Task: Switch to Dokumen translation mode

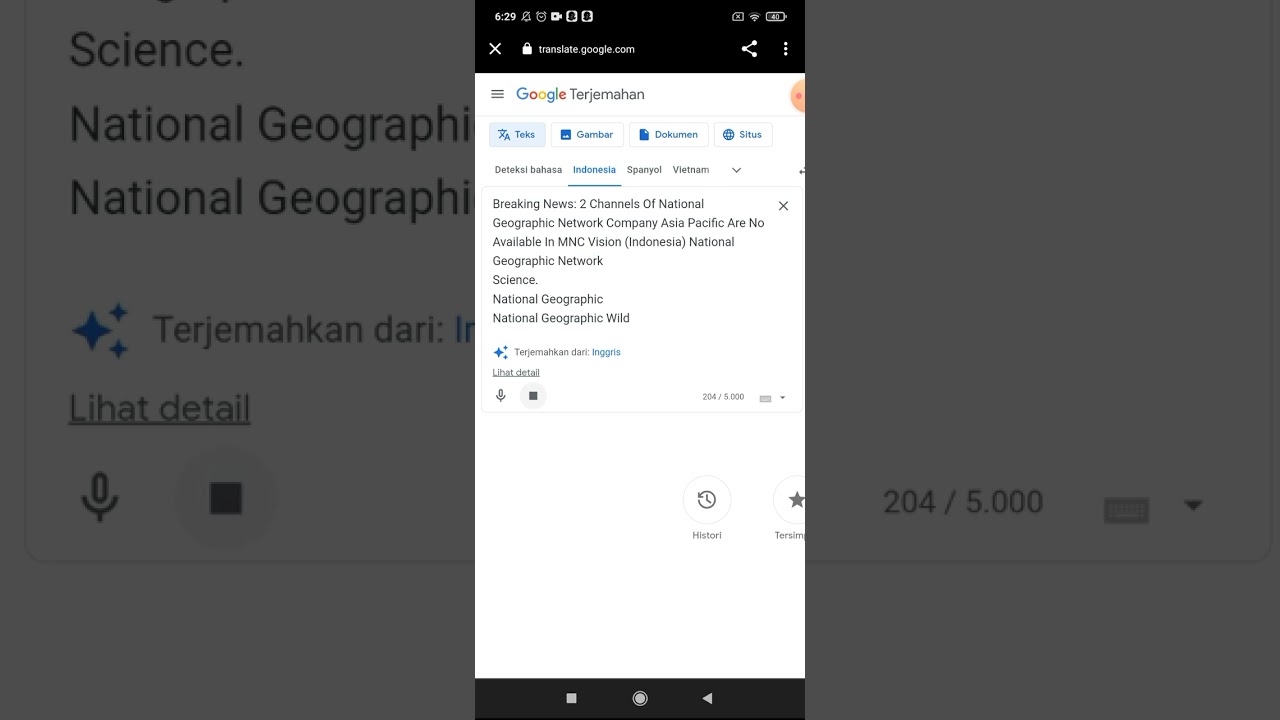Action: coord(669,135)
